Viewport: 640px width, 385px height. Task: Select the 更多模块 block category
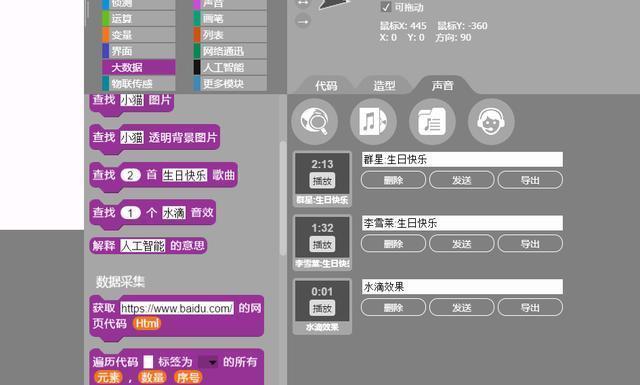click(x=230, y=84)
